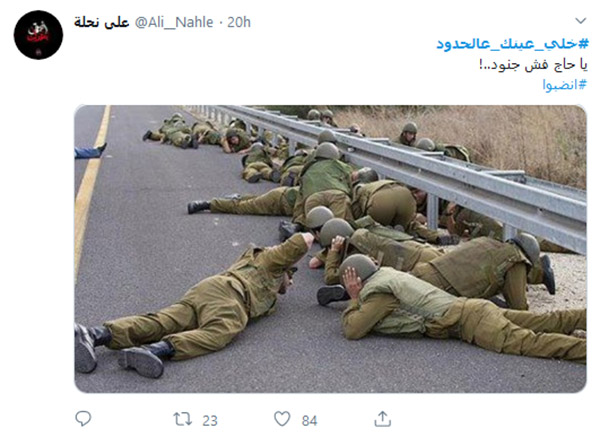View likes by clicking the count 84
Image resolution: width=600 pixels, height=437 pixels.
click(x=309, y=421)
